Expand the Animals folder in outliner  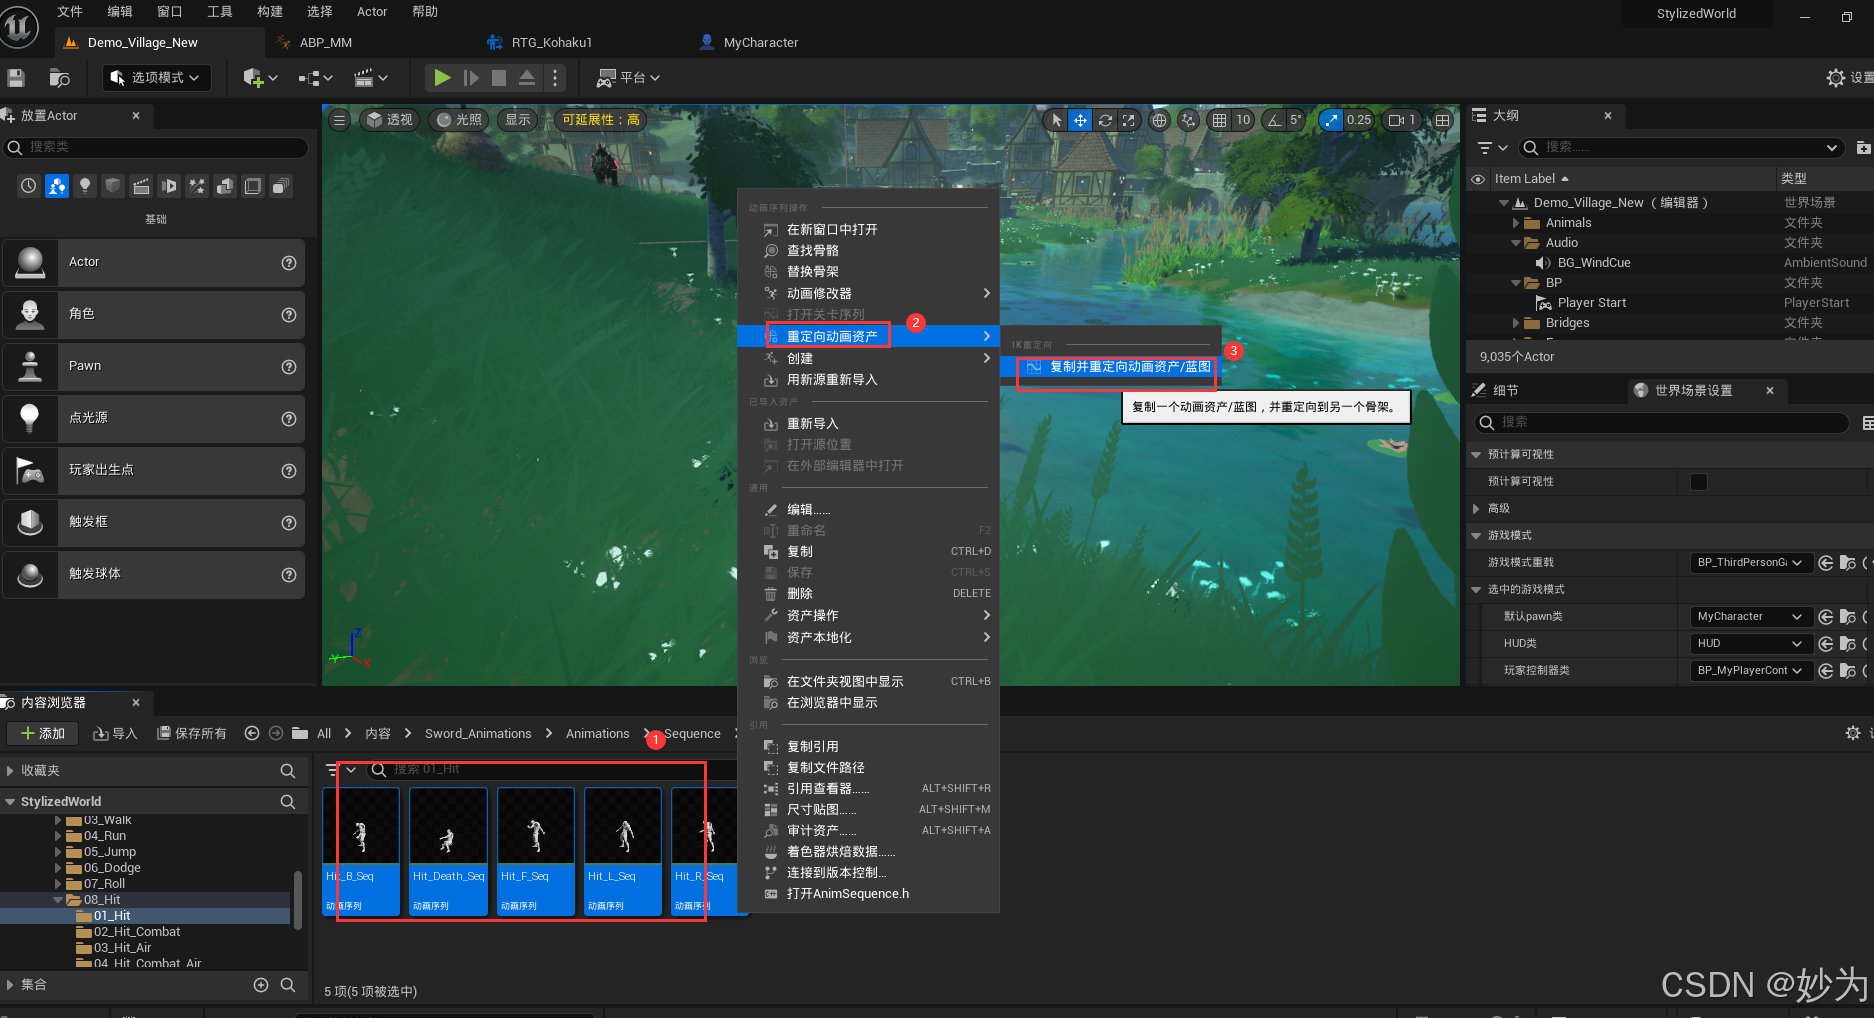coord(1516,223)
